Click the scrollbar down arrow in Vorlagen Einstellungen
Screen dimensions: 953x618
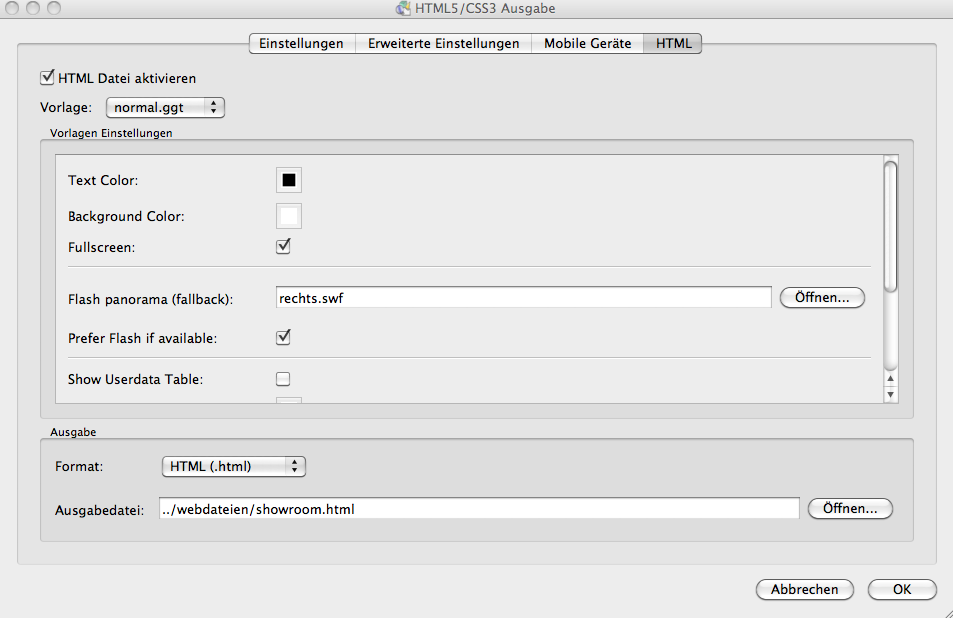coord(891,394)
